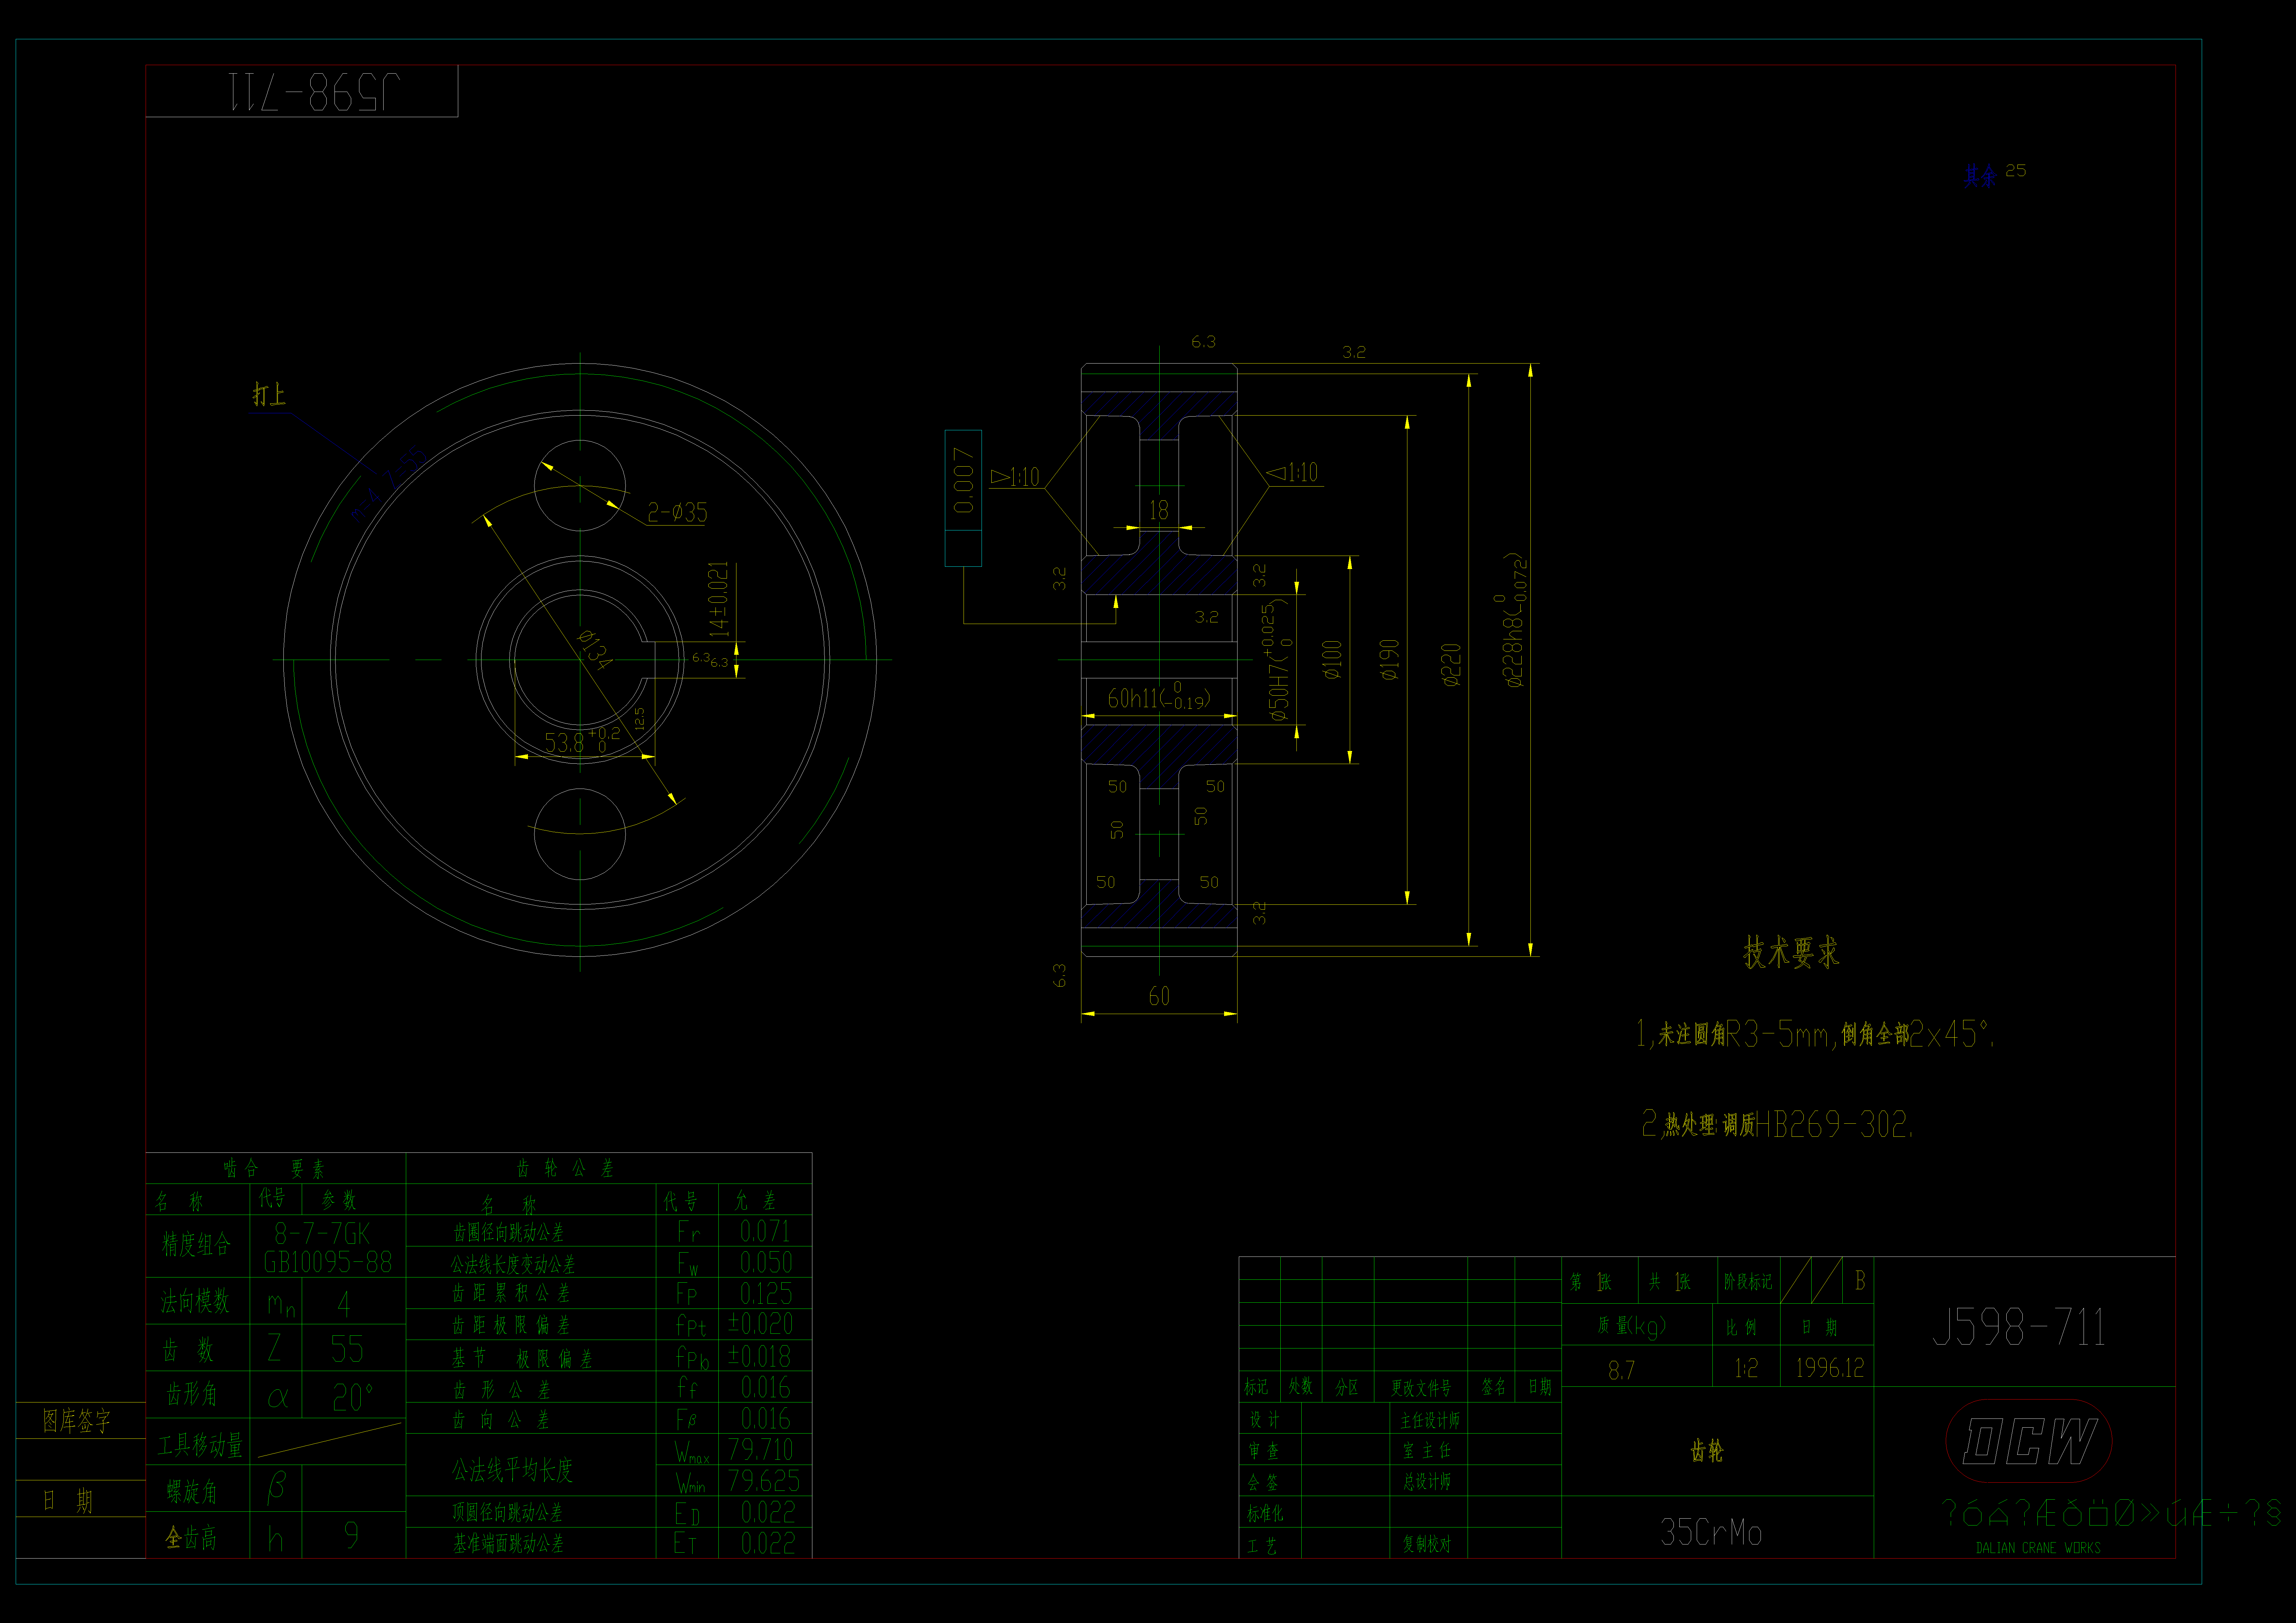
Task: Select the plain "60" dimension under the section view
Action: 1159,996
